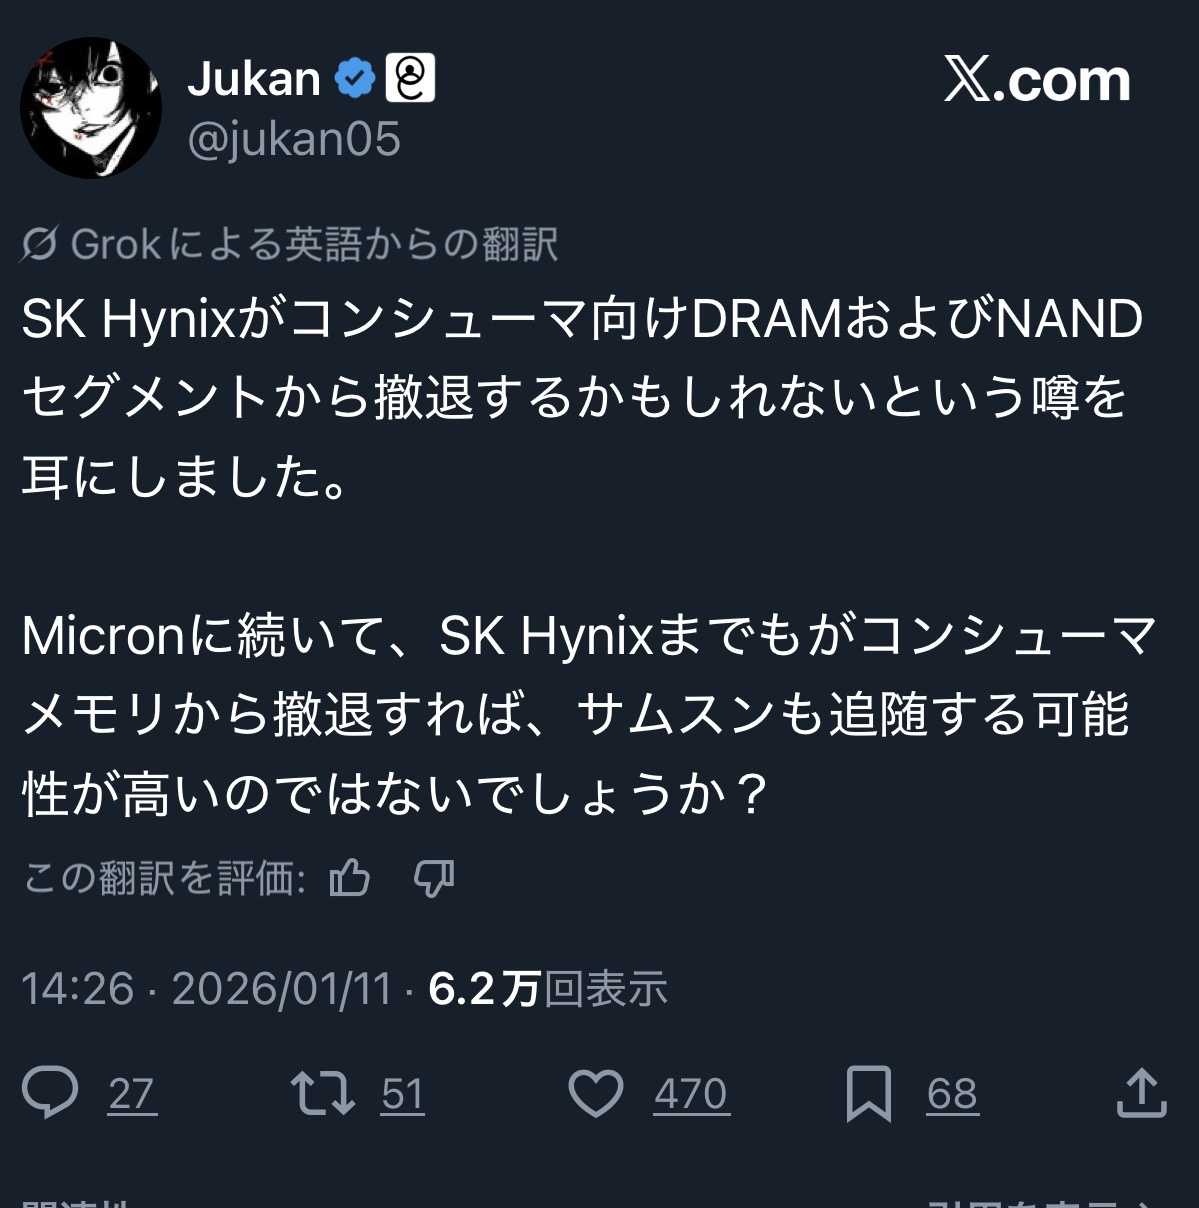Bookmark the post with bookmark icon

868,1093
